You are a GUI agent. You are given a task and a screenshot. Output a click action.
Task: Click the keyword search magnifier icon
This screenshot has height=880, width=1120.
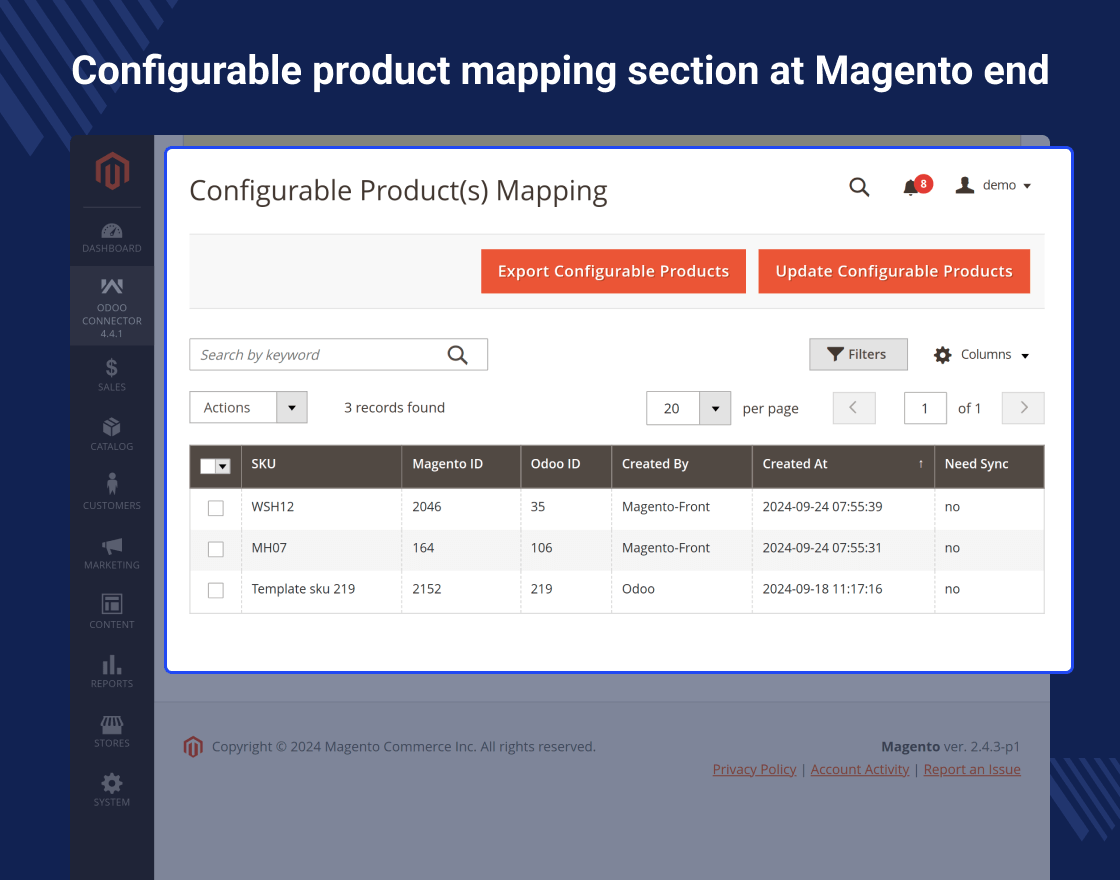coord(457,355)
